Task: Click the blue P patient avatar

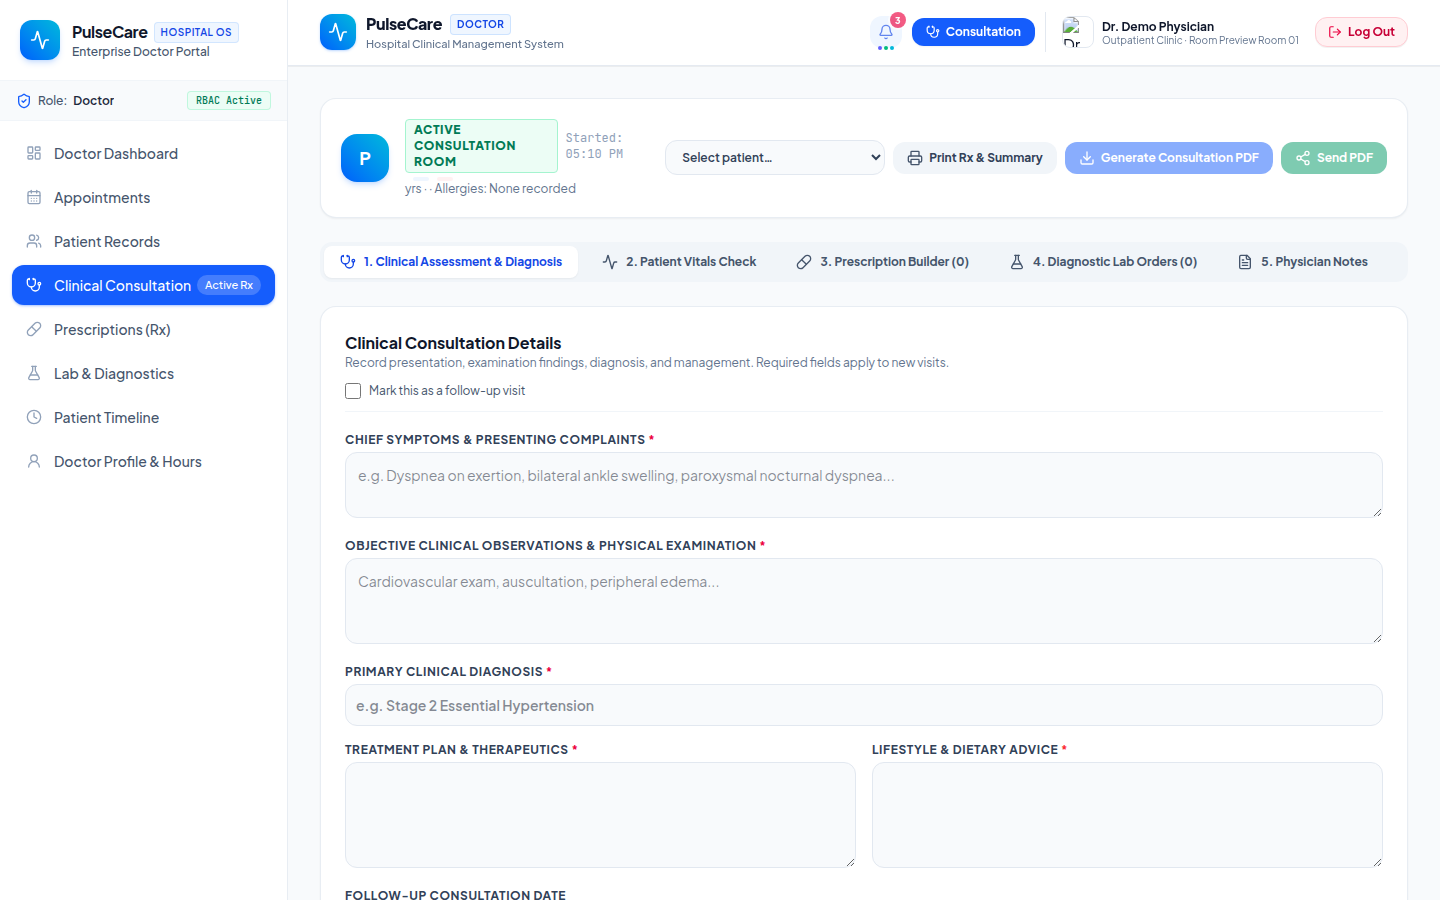Action: (365, 158)
